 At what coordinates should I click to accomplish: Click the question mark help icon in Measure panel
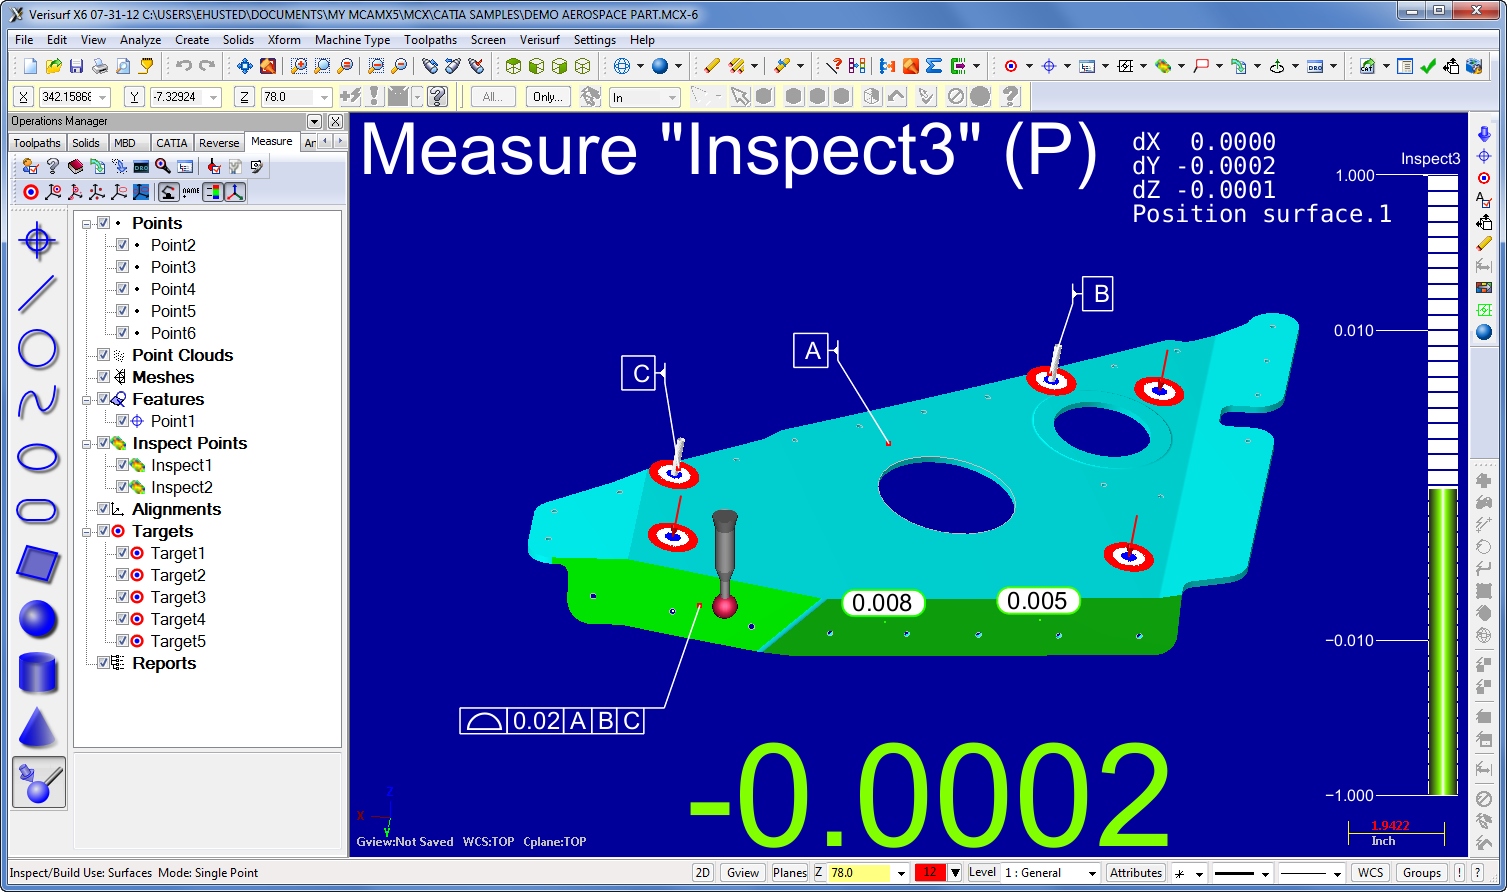click(52, 166)
